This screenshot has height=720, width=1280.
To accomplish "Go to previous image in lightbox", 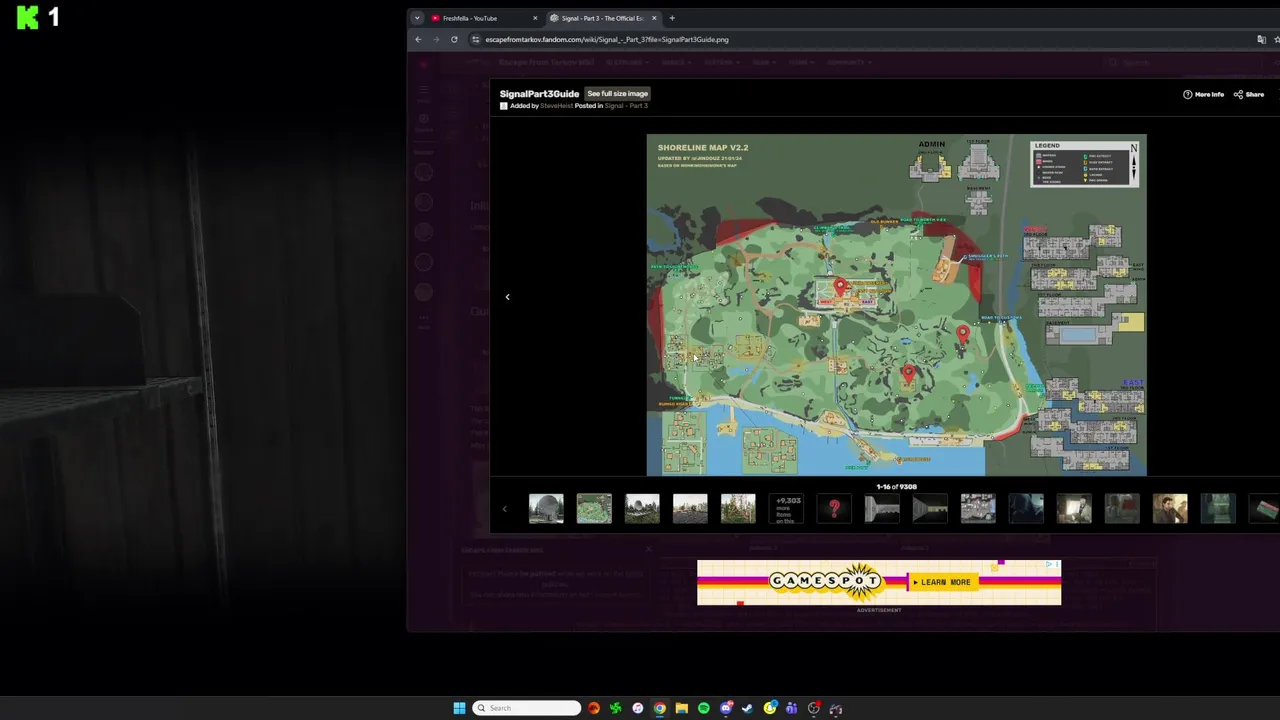I will 507,297.
